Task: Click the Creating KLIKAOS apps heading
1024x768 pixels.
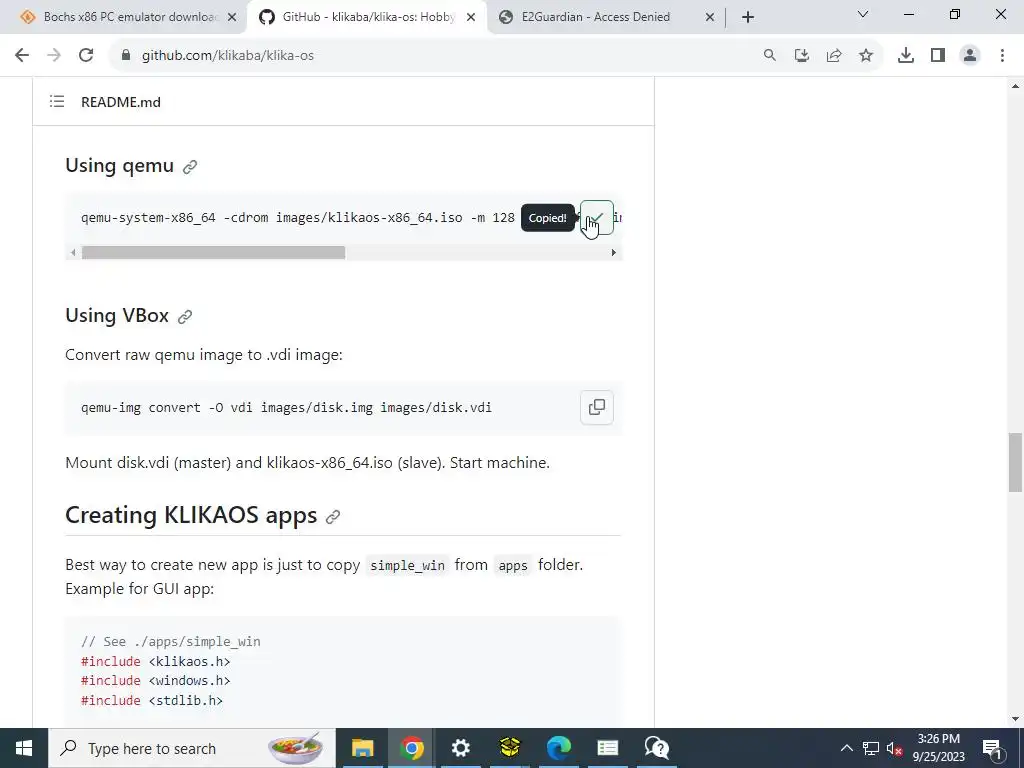Action: [191, 515]
